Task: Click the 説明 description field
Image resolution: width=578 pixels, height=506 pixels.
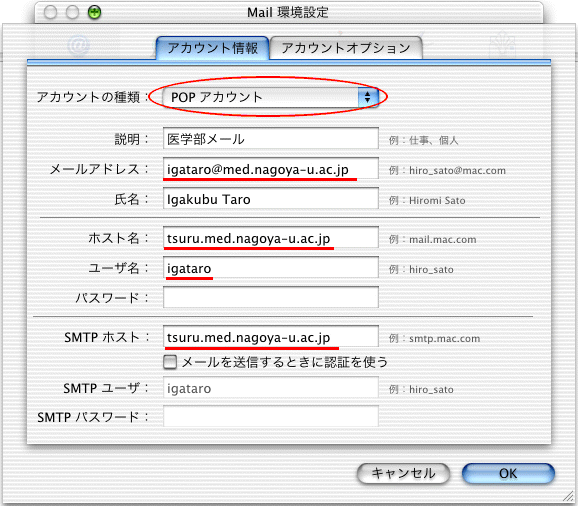Action: coord(271,138)
